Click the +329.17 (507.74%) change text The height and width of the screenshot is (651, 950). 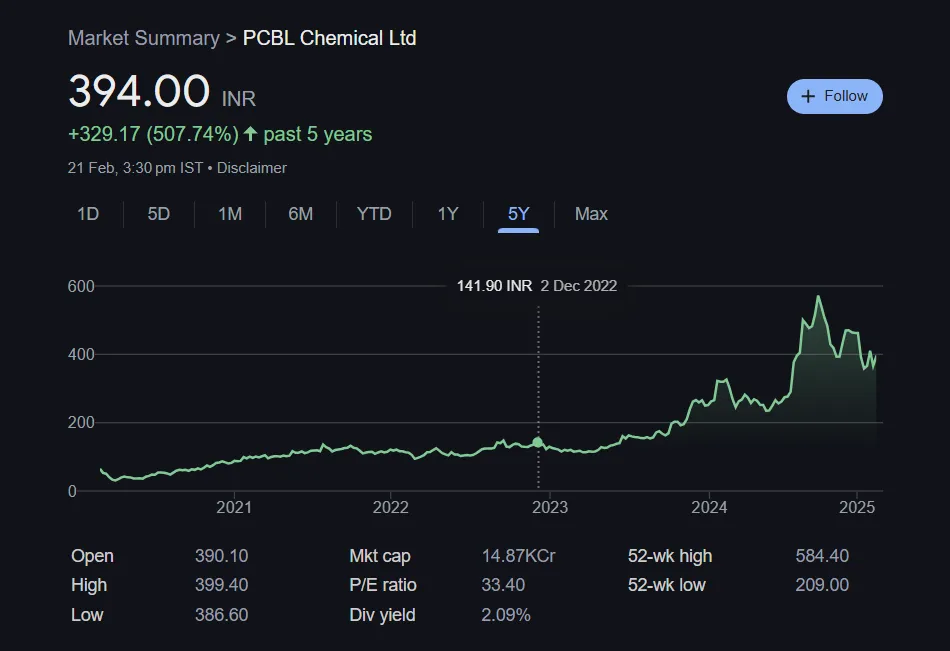tap(153, 134)
